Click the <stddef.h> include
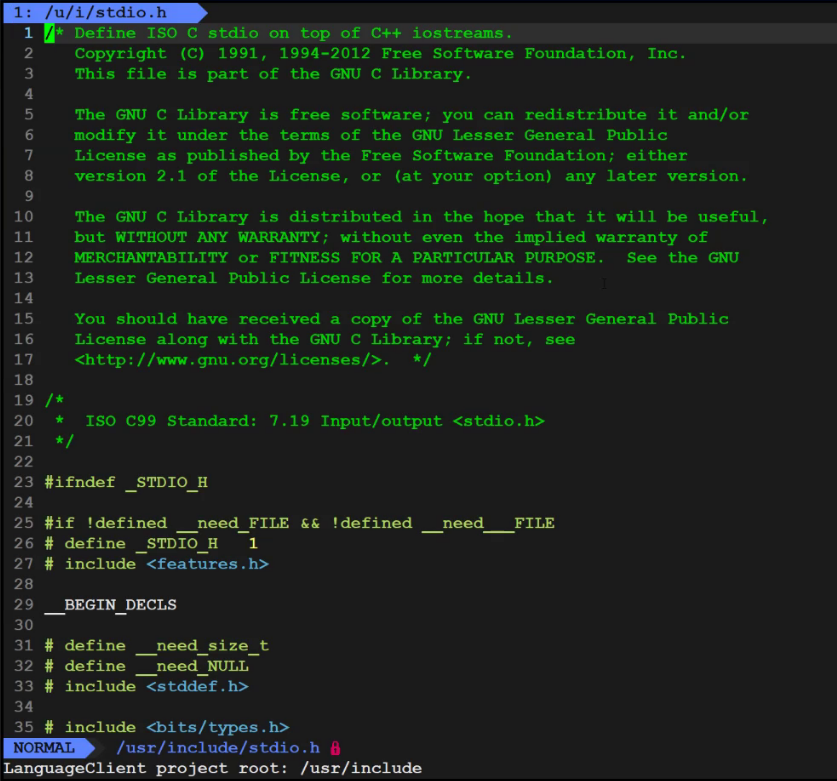Viewport: 837px width, 781px height. point(197,686)
